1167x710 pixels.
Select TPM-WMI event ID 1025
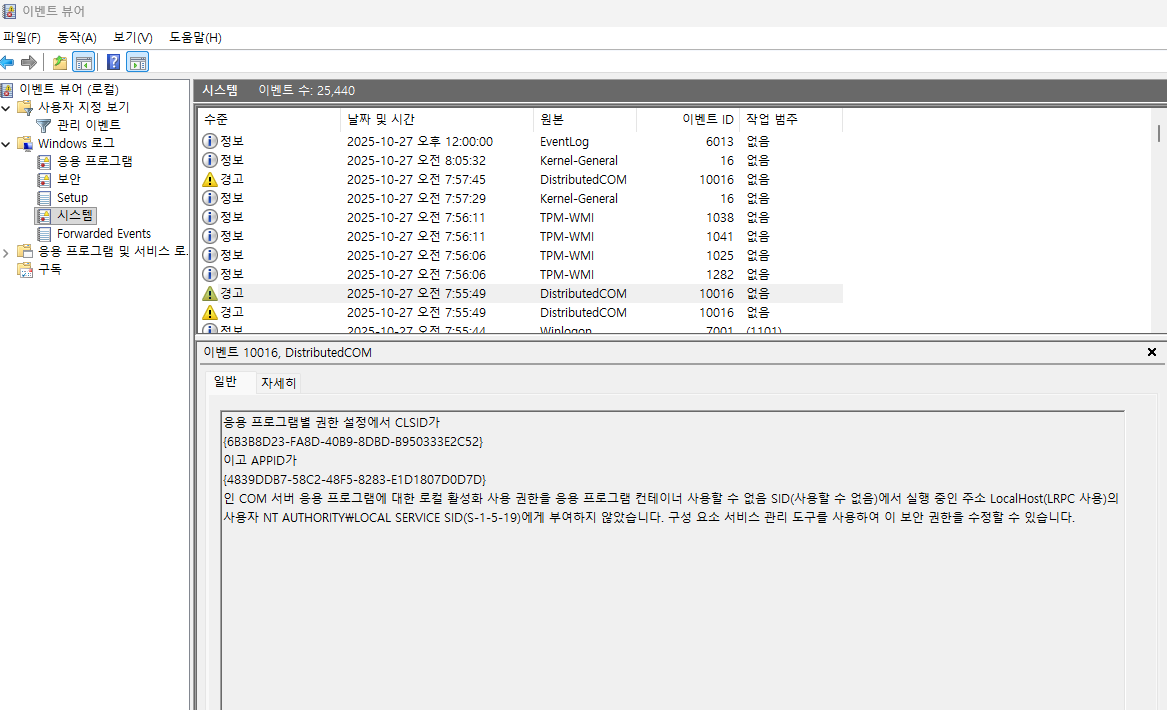(521, 255)
